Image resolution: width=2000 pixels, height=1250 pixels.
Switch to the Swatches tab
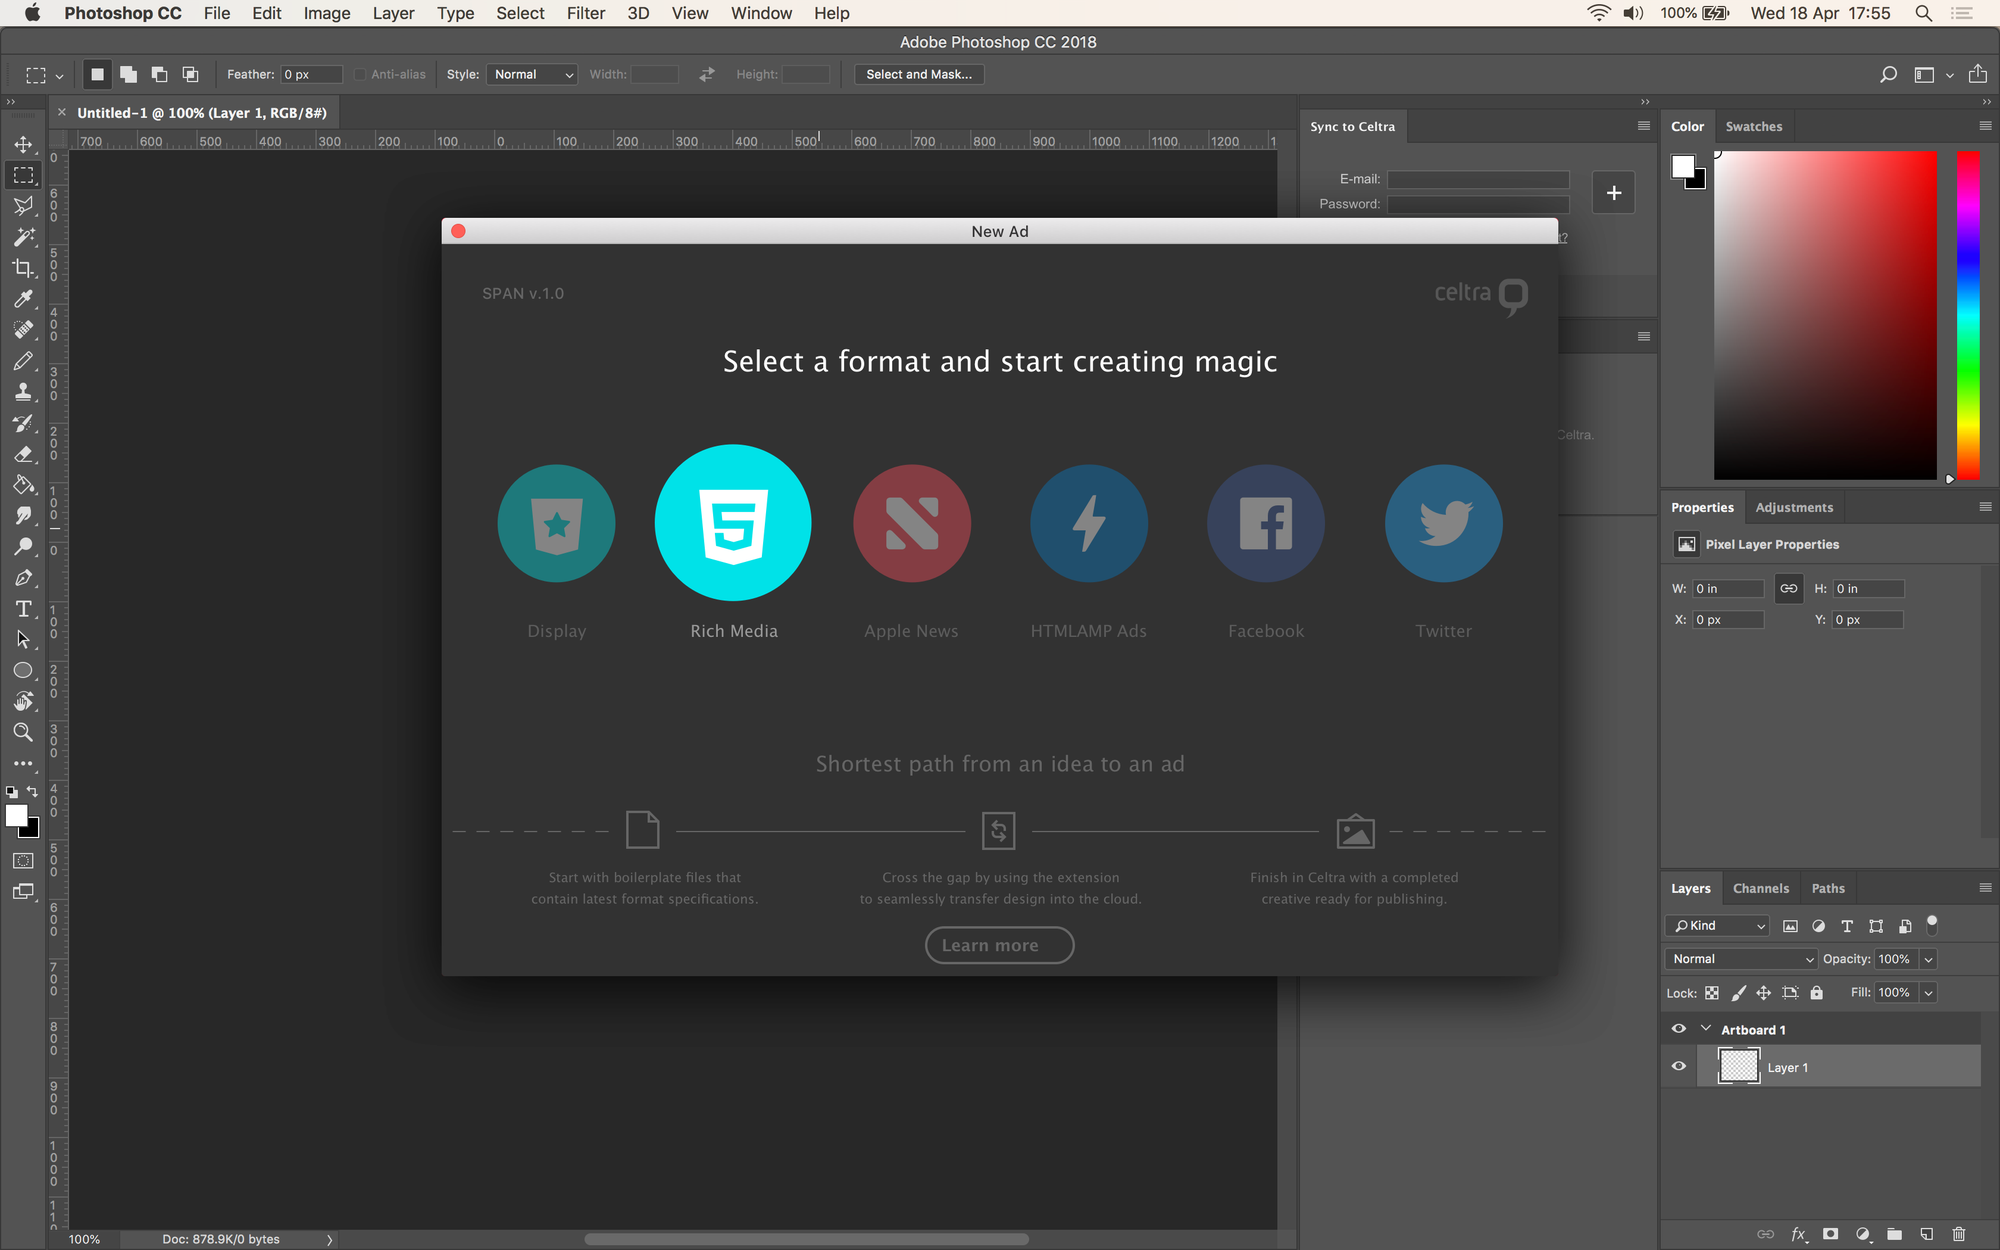click(x=1753, y=127)
